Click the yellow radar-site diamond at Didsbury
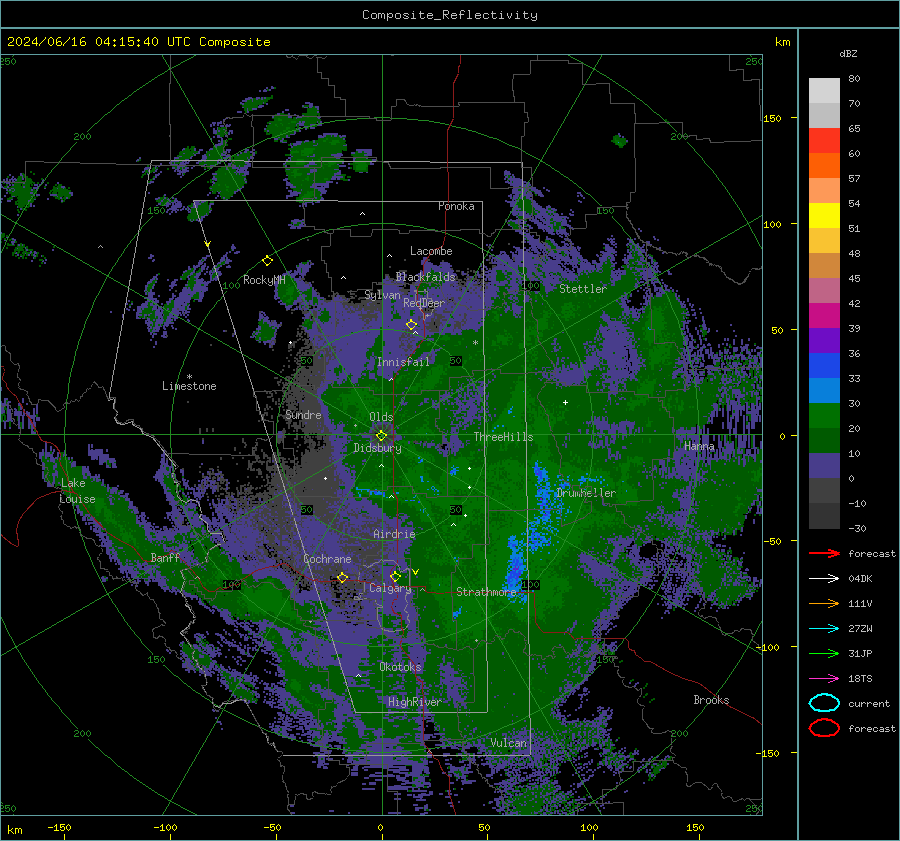Screen dimensions: 900x841 click(381, 436)
